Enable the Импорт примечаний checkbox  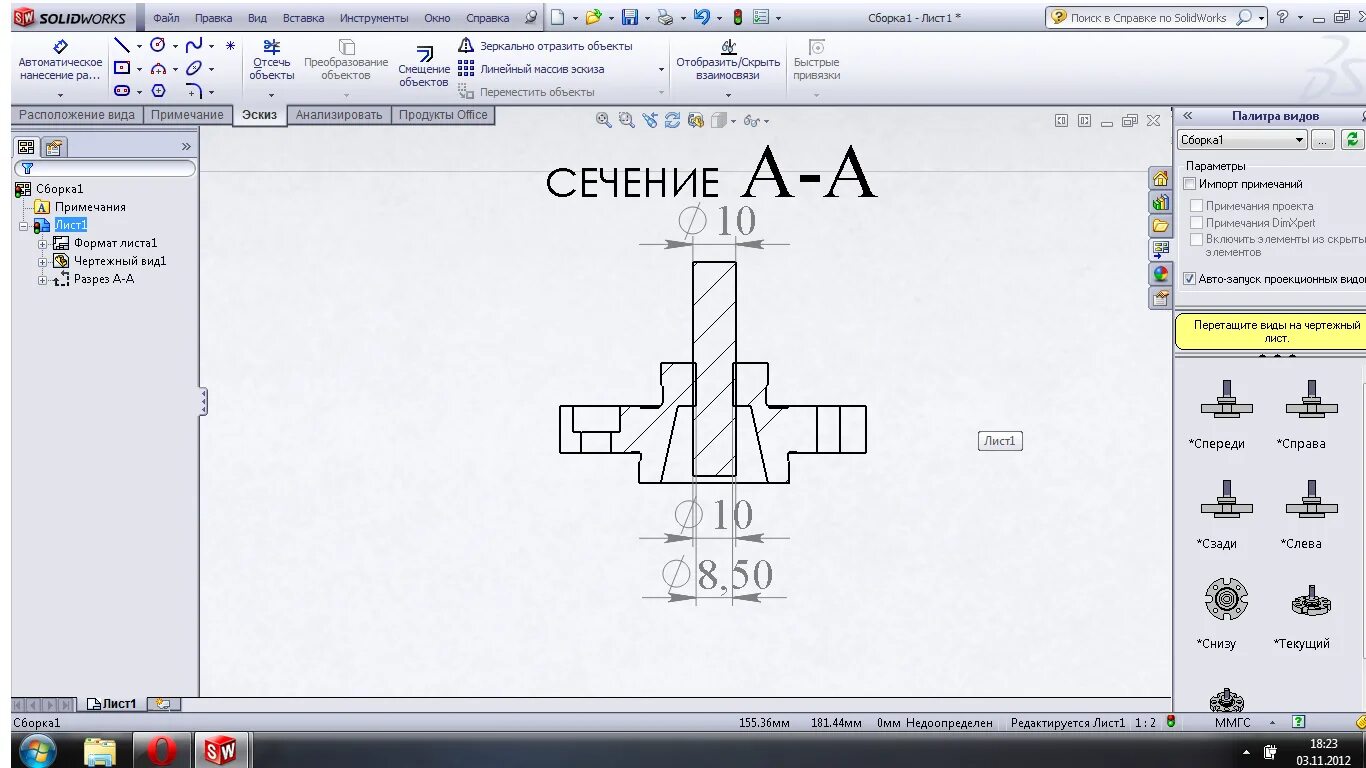tap(1189, 184)
